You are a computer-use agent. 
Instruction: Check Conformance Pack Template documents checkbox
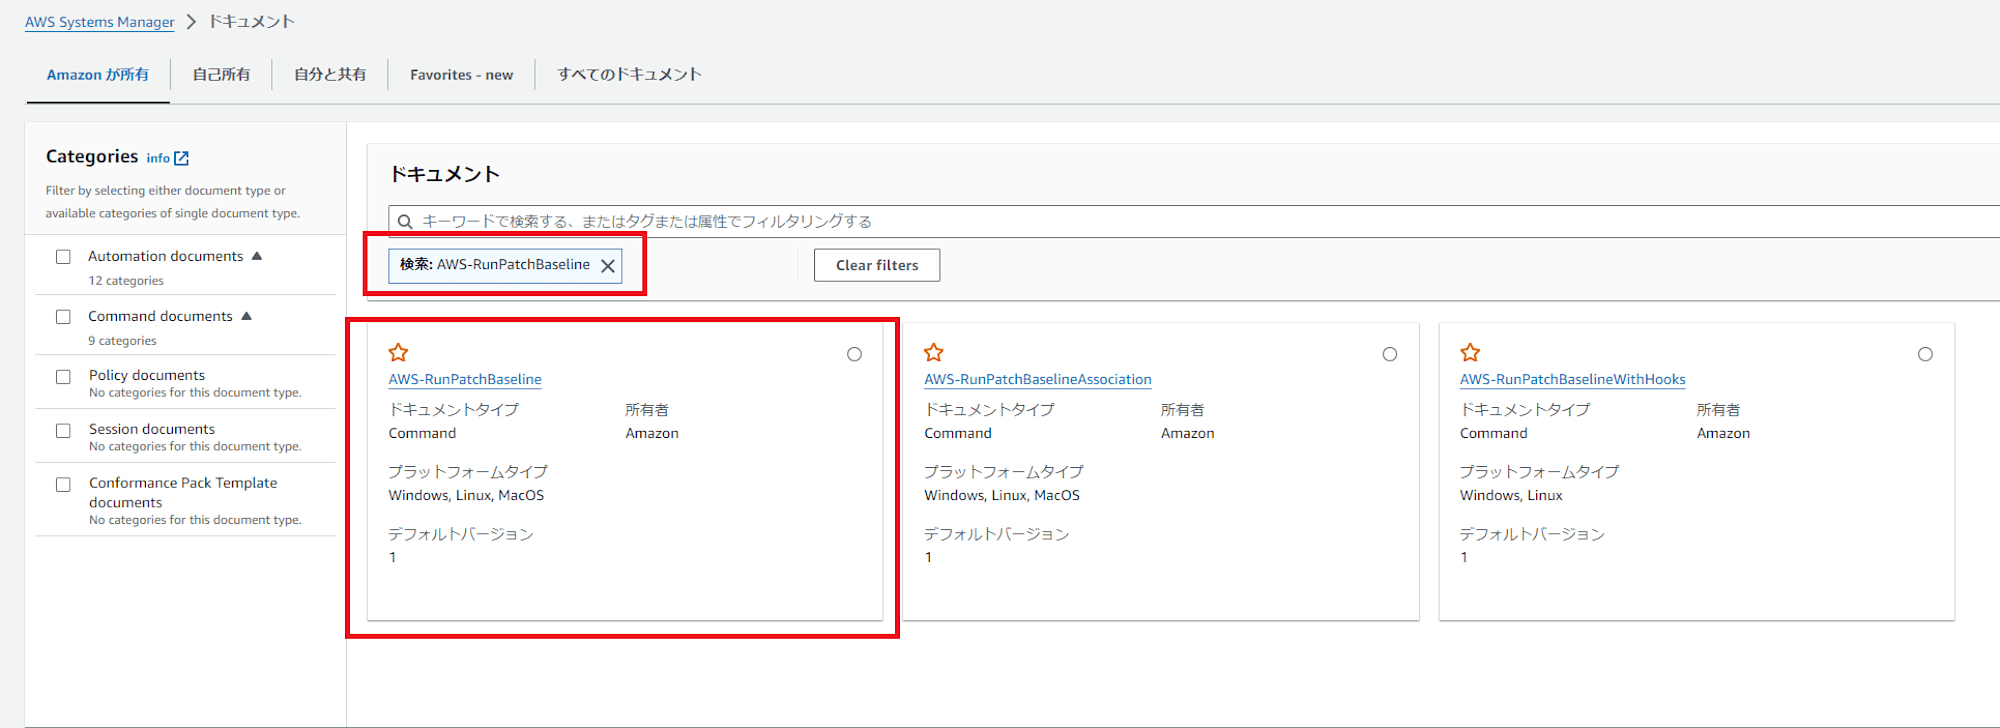pos(63,485)
